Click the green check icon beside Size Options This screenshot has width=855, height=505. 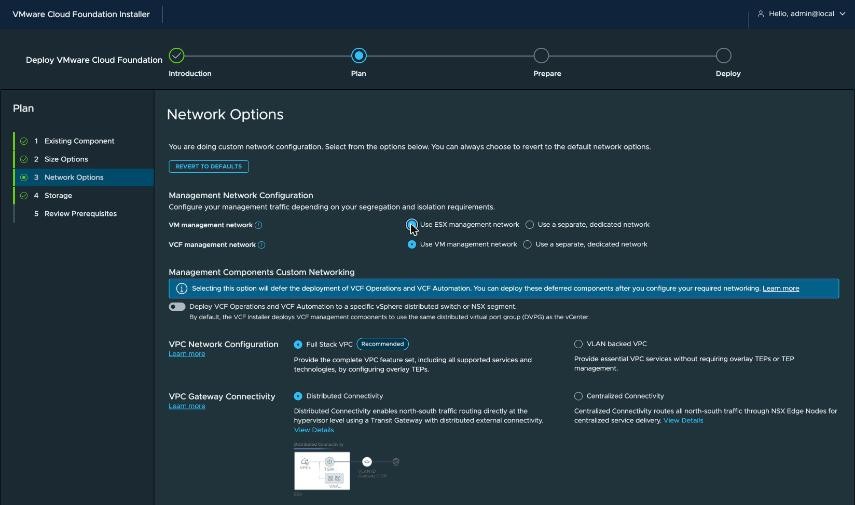(x=23, y=159)
